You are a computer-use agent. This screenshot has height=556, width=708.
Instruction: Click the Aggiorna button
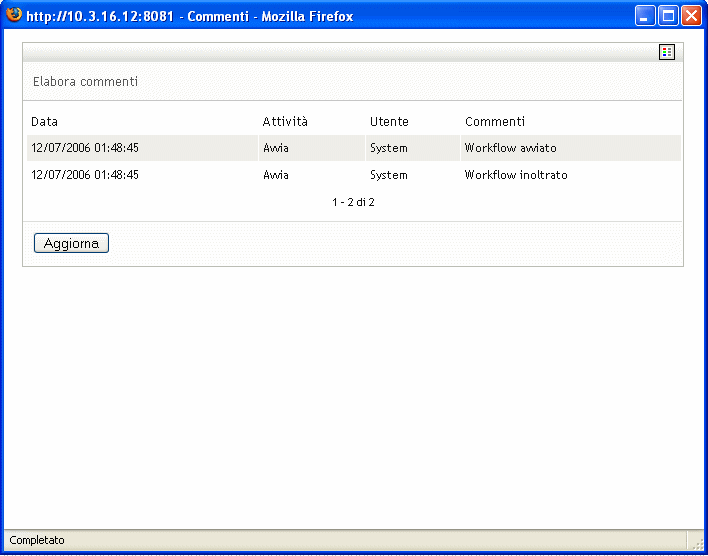pyautogui.click(x=71, y=243)
